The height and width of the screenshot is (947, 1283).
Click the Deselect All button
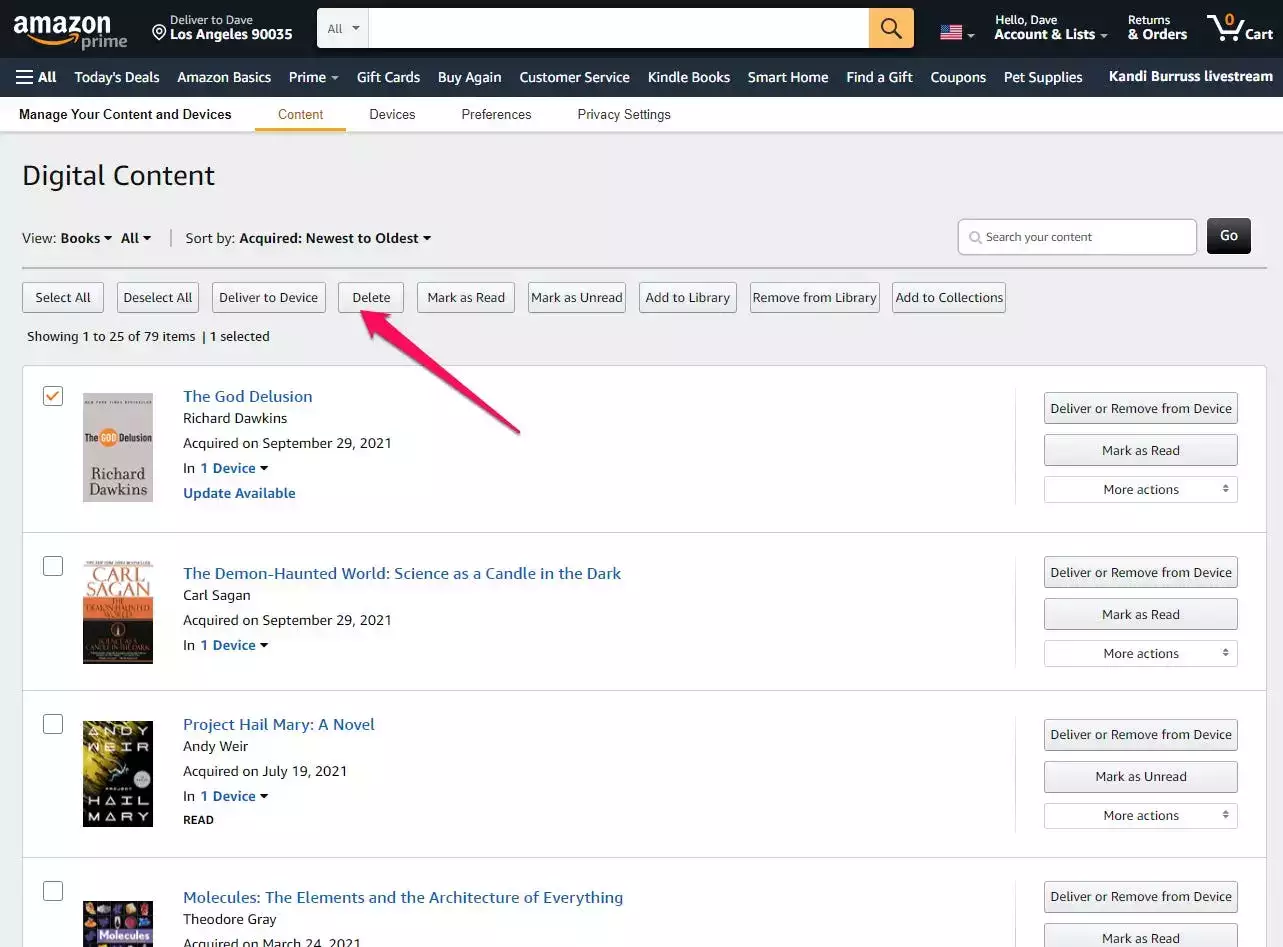[158, 297]
